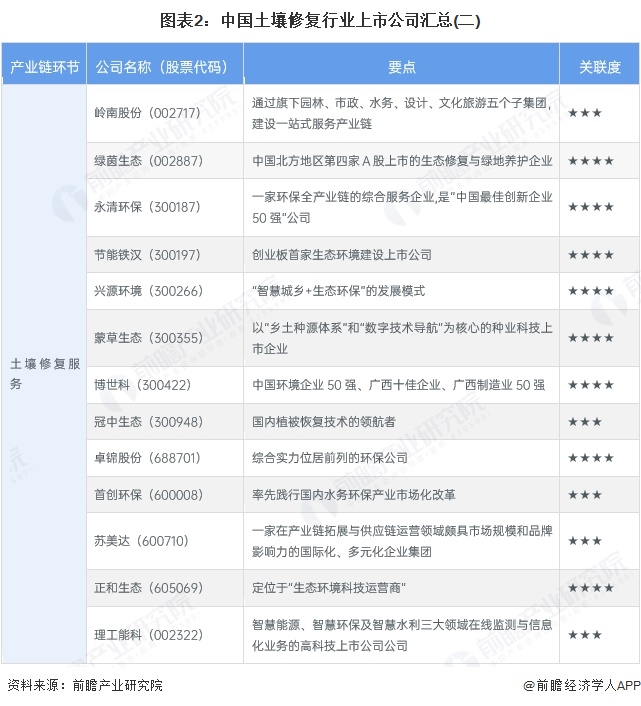Click 蒙草生态 description about 乡土种源体系
Screen dimensions: 641x706
[402, 338]
